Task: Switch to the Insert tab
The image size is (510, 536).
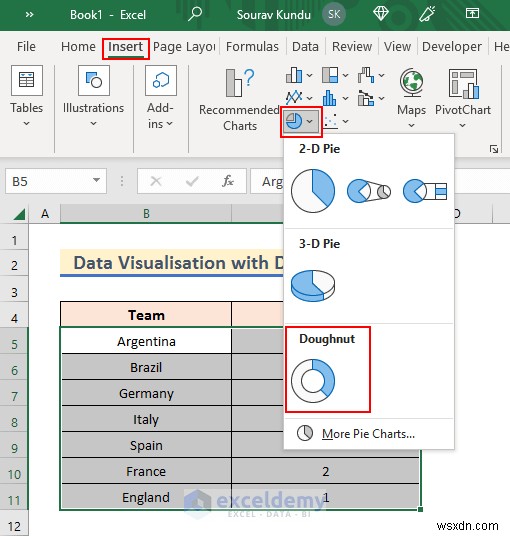Action: click(125, 47)
